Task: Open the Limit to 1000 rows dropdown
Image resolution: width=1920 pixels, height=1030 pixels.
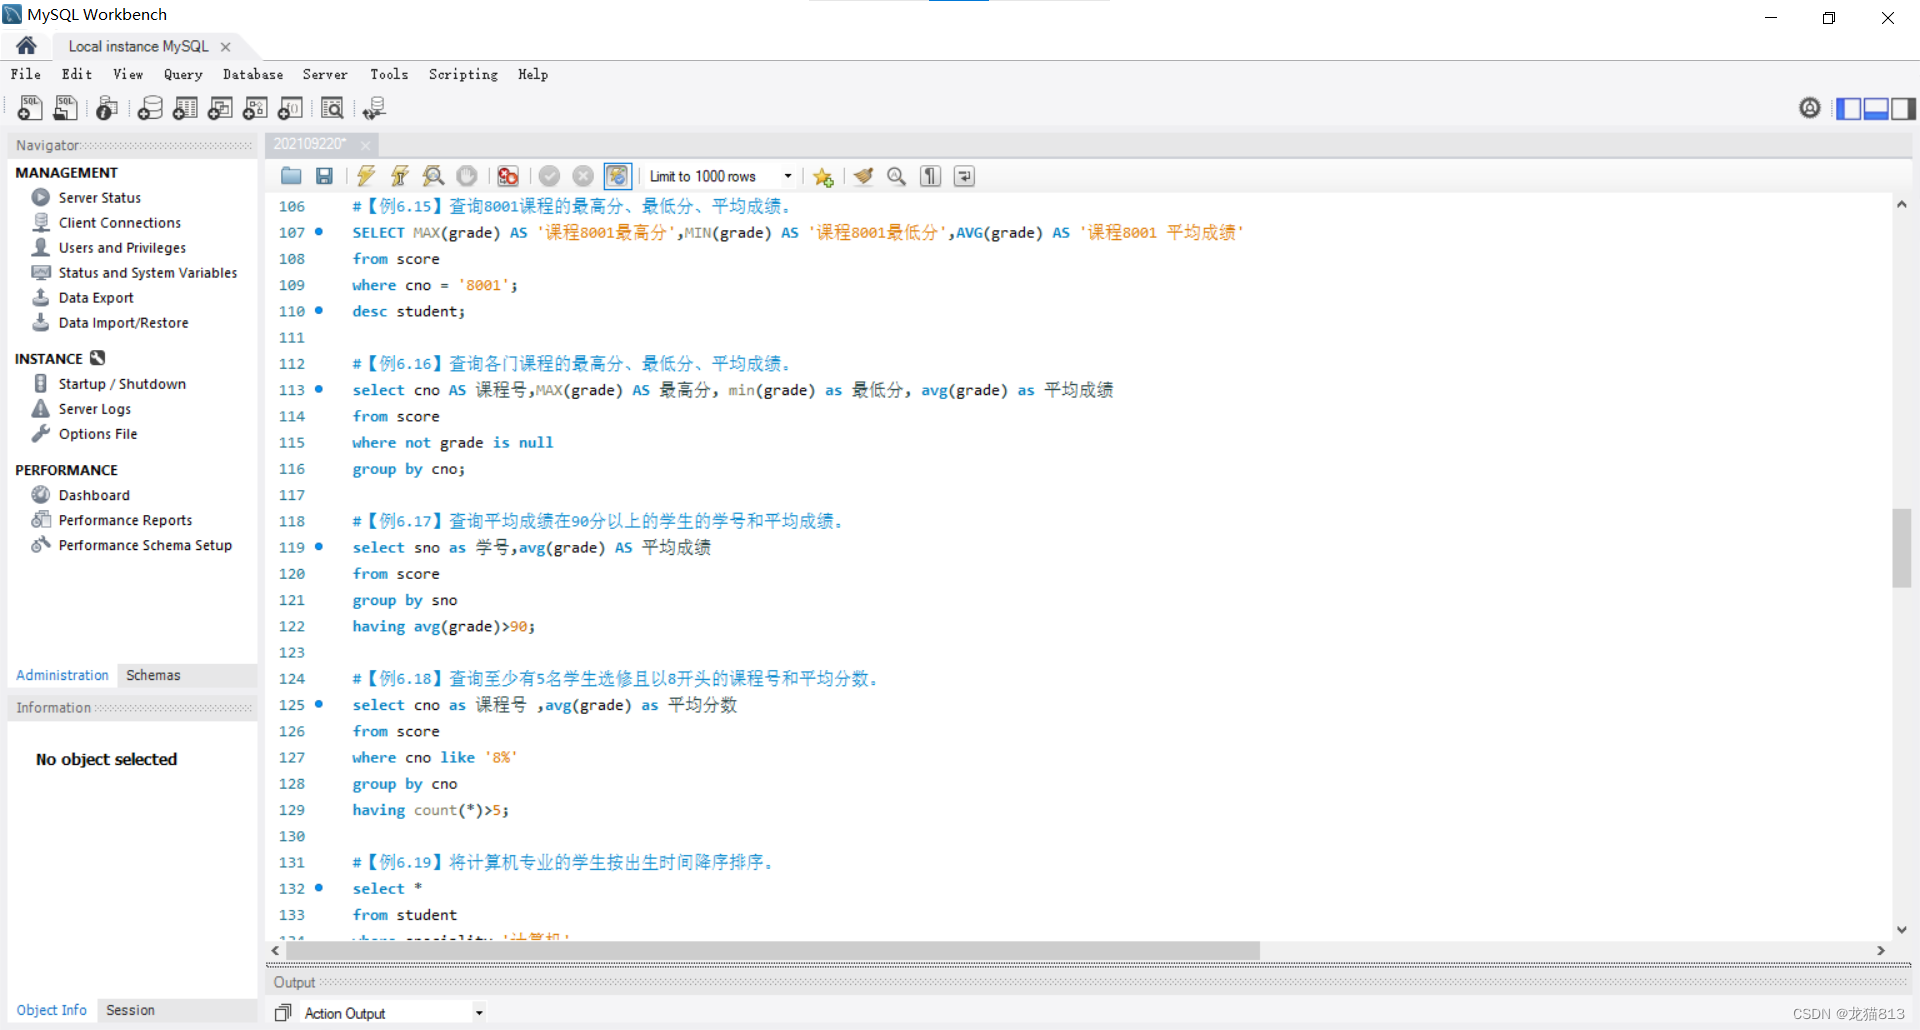Action: coord(789,176)
